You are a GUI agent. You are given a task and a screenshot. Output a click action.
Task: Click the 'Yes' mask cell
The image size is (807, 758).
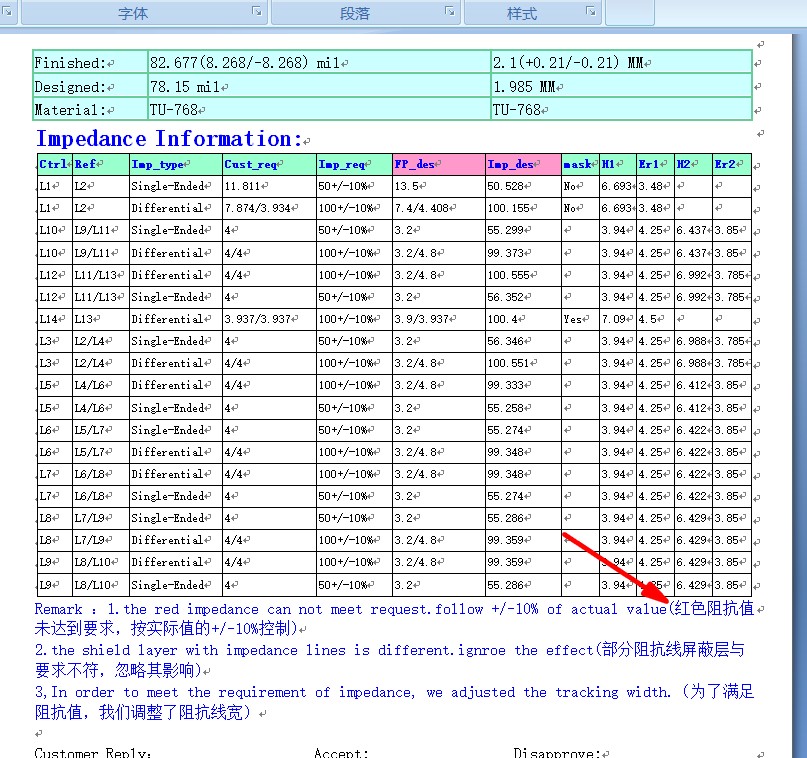581,319
